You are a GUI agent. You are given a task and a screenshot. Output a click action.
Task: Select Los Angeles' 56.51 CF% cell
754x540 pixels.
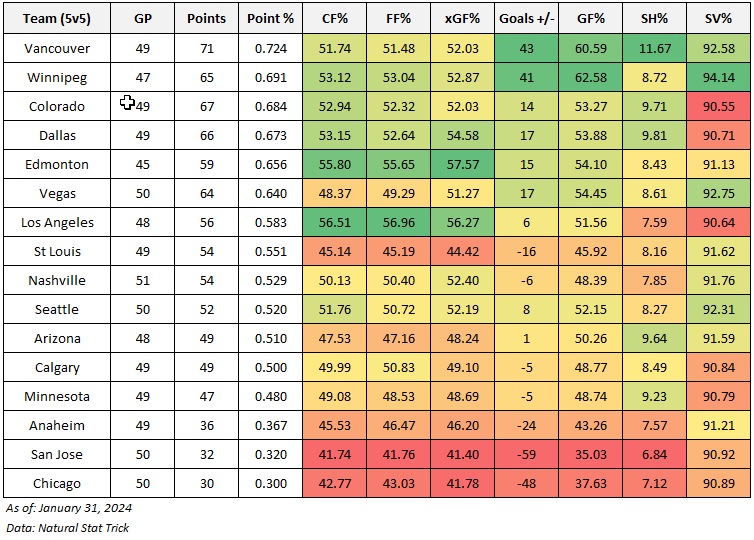(336, 222)
